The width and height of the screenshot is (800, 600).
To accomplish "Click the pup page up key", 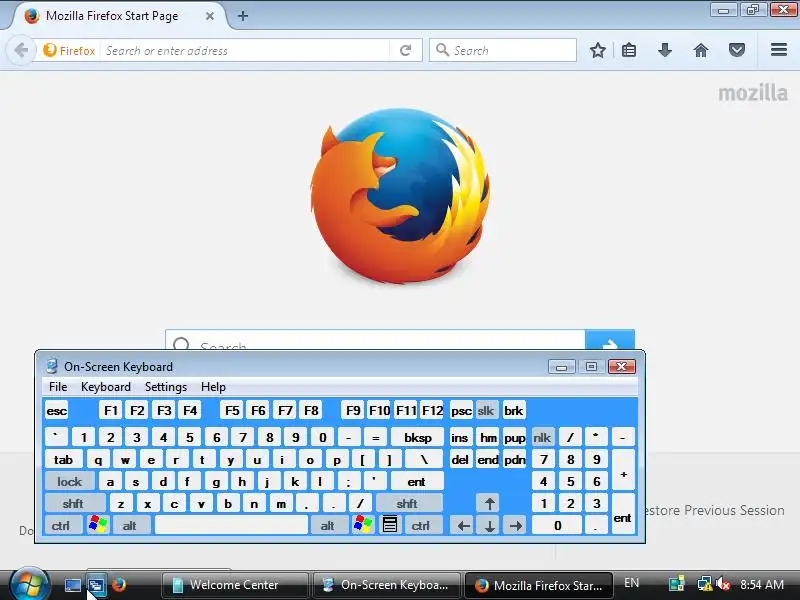I will 515,437.
